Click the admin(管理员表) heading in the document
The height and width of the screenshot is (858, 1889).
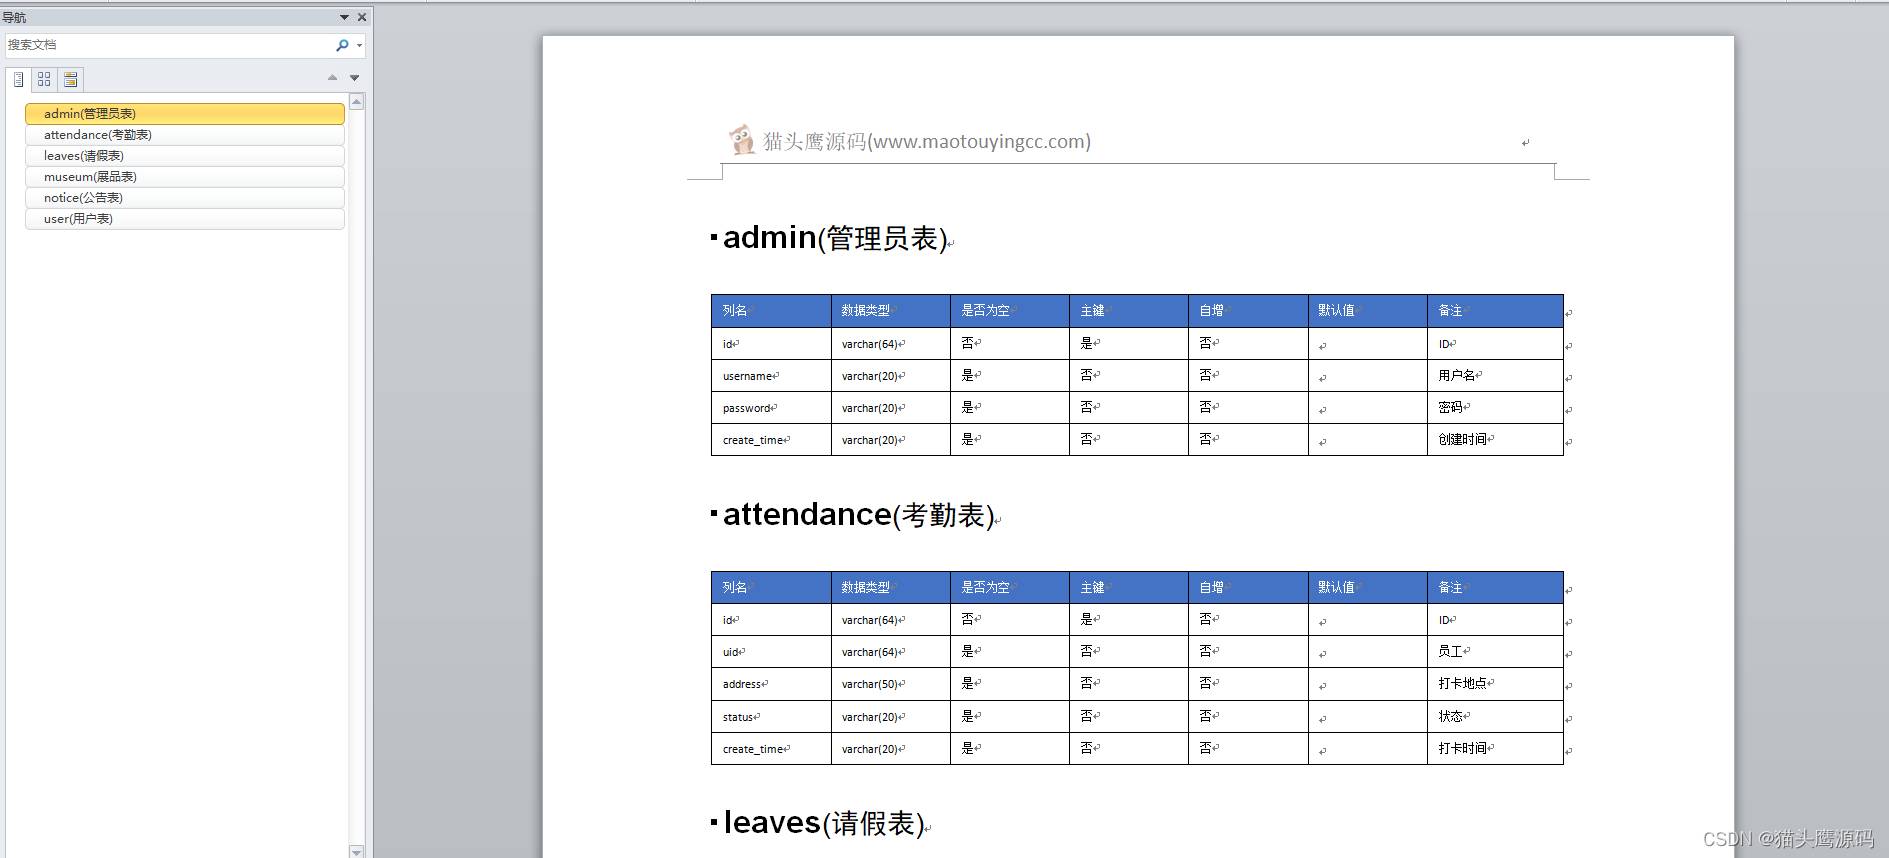coord(834,238)
